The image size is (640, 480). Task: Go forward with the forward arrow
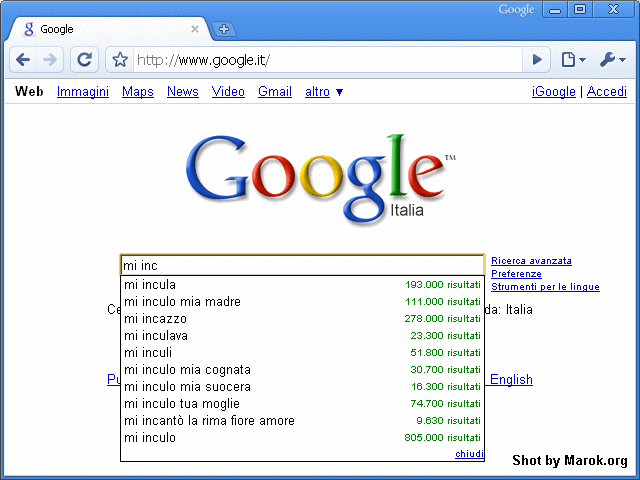point(50,60)
